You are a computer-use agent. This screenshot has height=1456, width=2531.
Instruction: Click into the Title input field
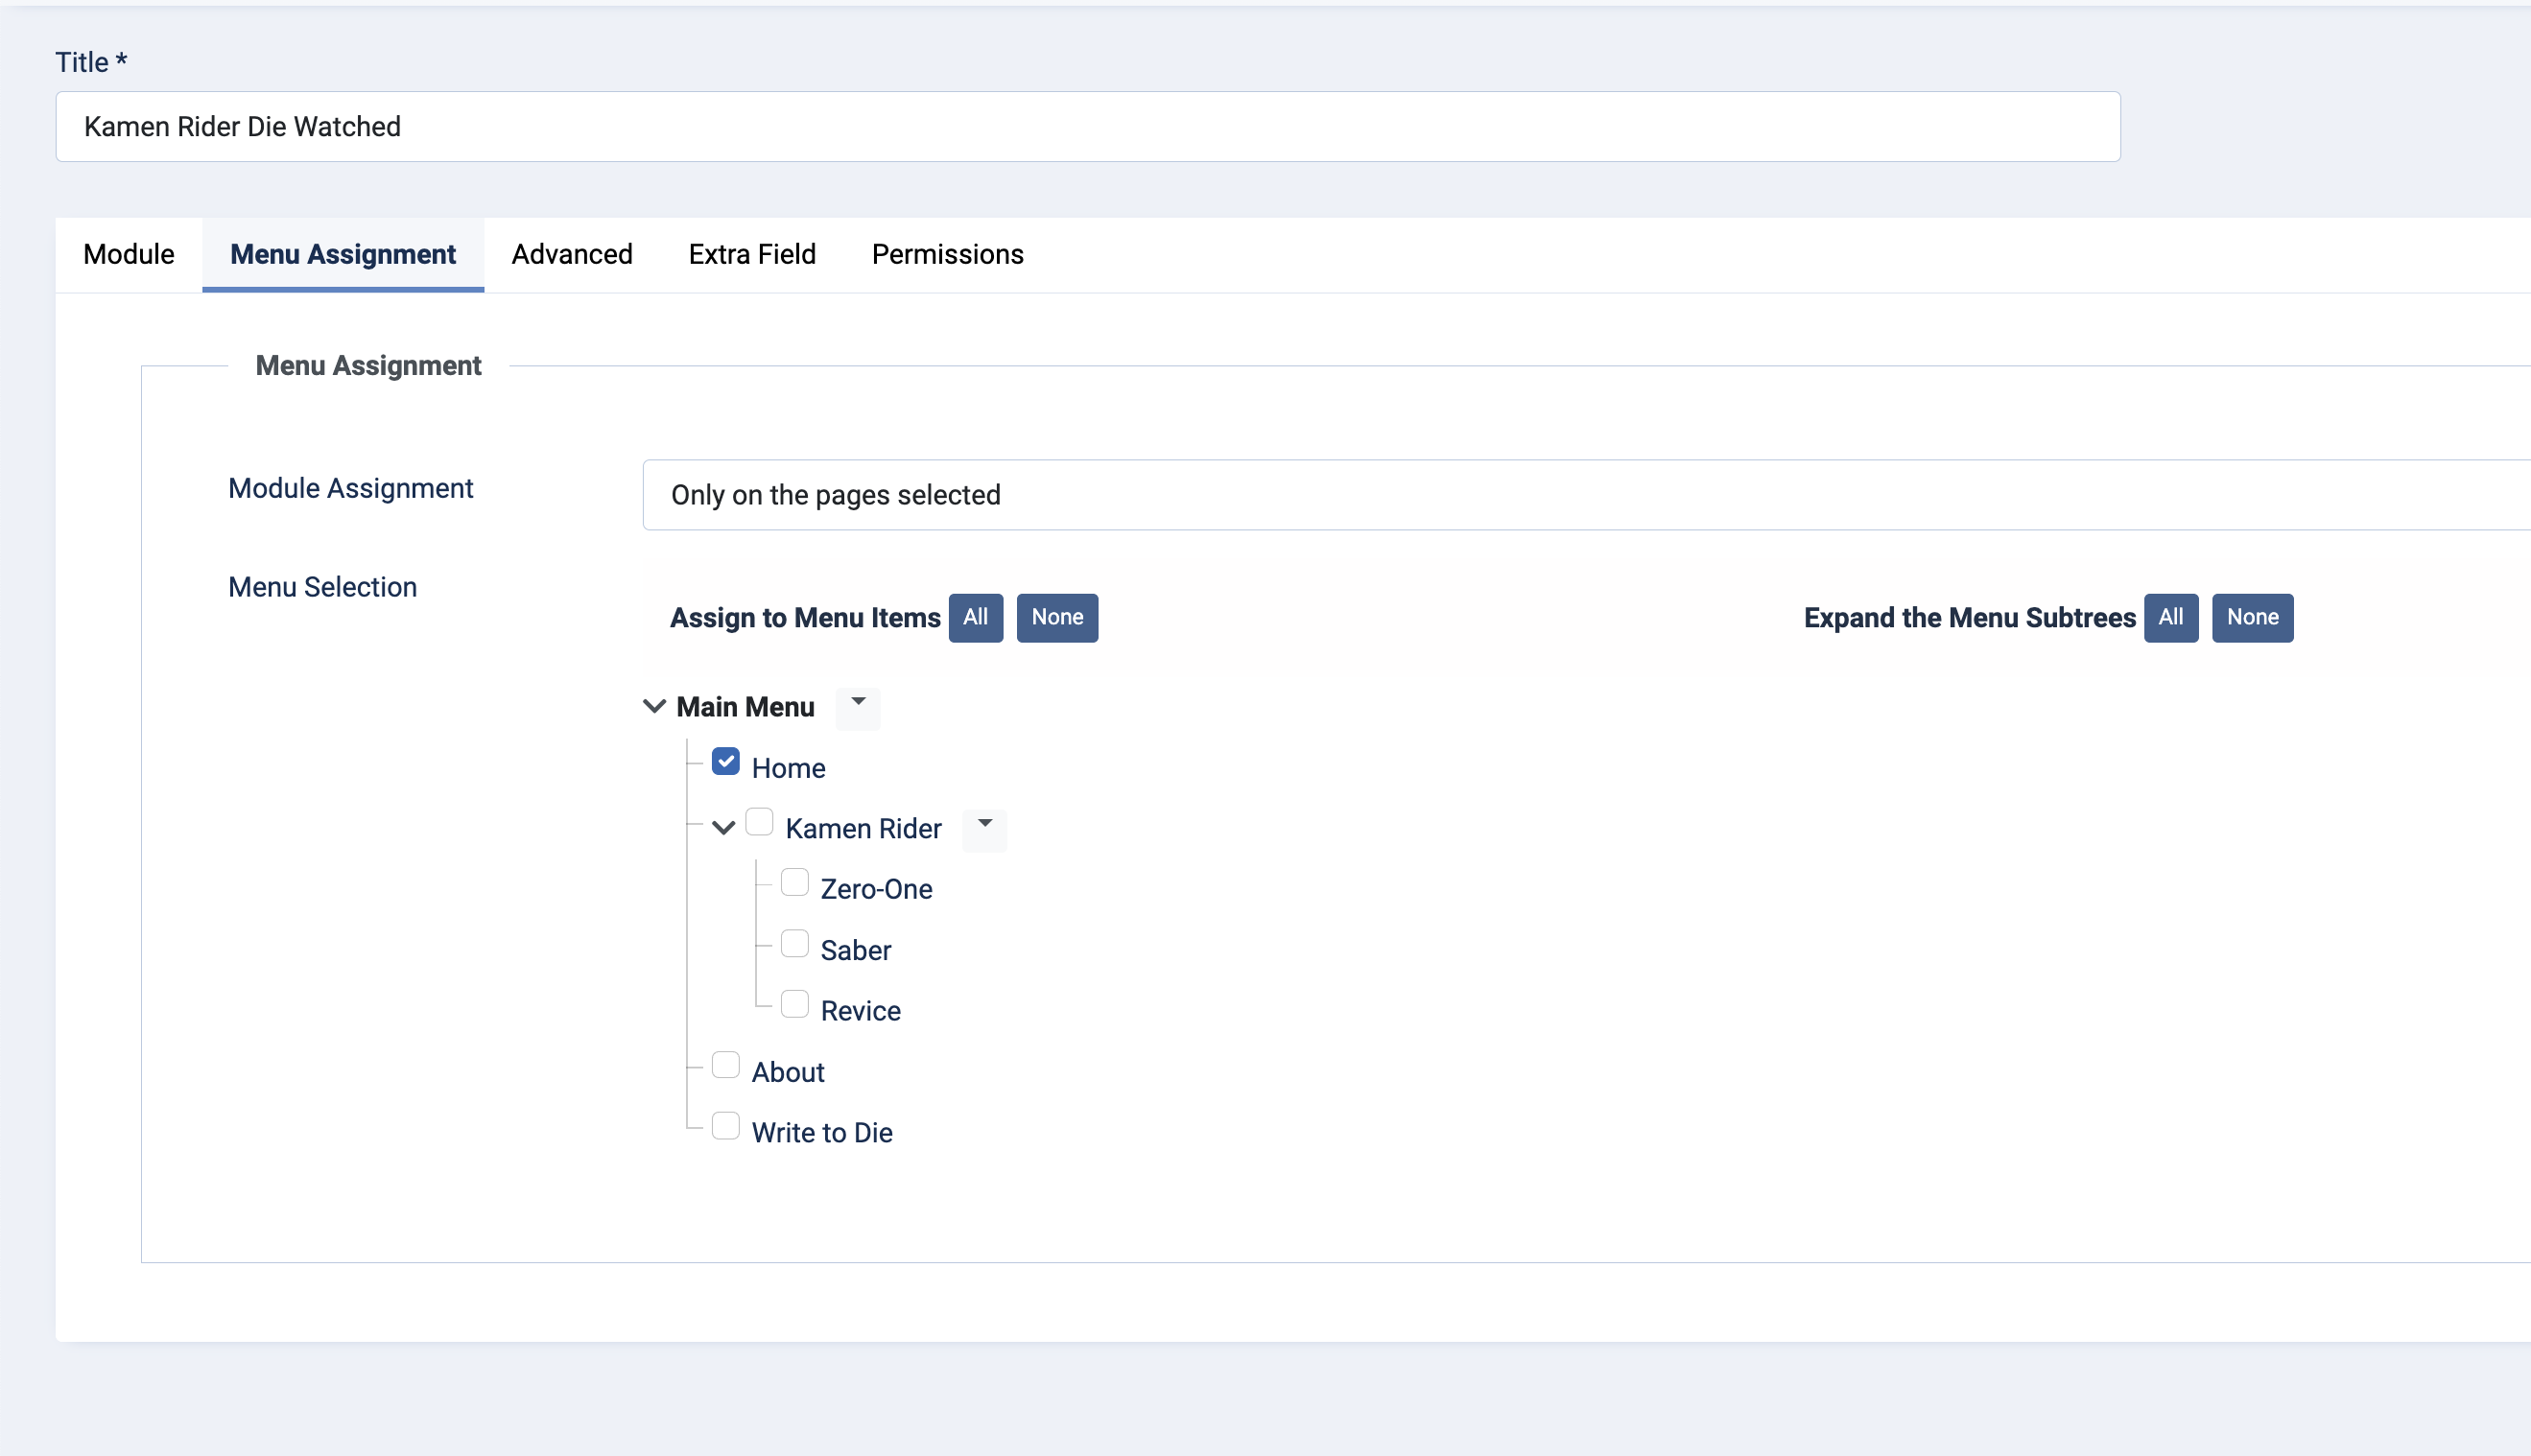coord(1087,127)
